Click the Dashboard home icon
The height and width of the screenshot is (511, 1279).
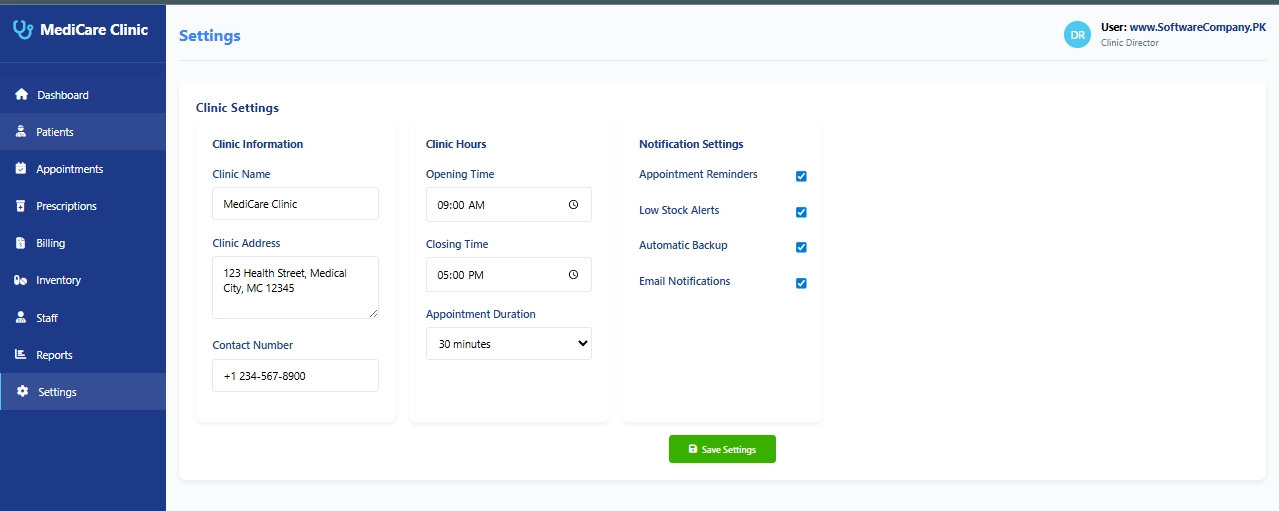tap(22, 95)
